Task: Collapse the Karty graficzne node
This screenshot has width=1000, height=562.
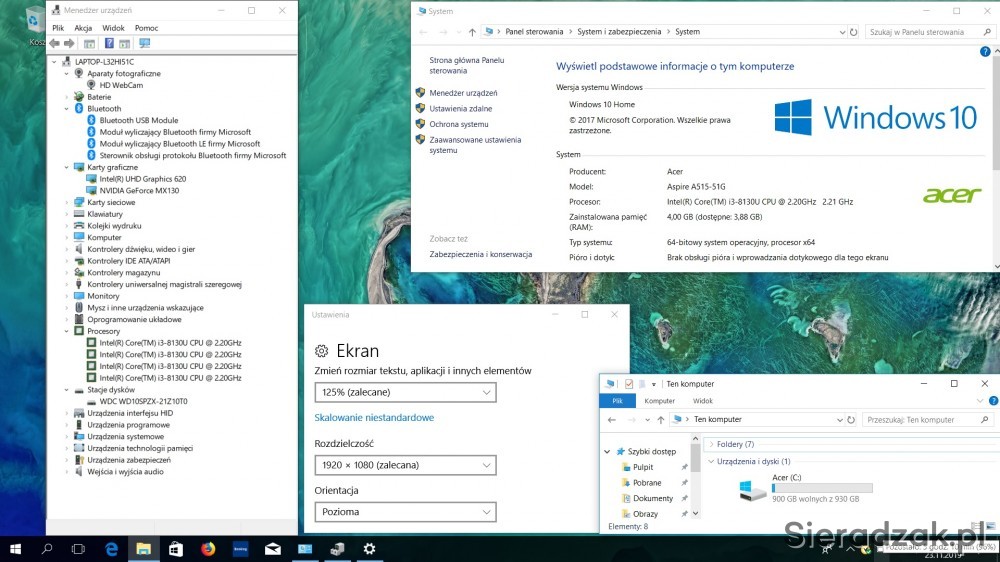Action: [67, 167]
